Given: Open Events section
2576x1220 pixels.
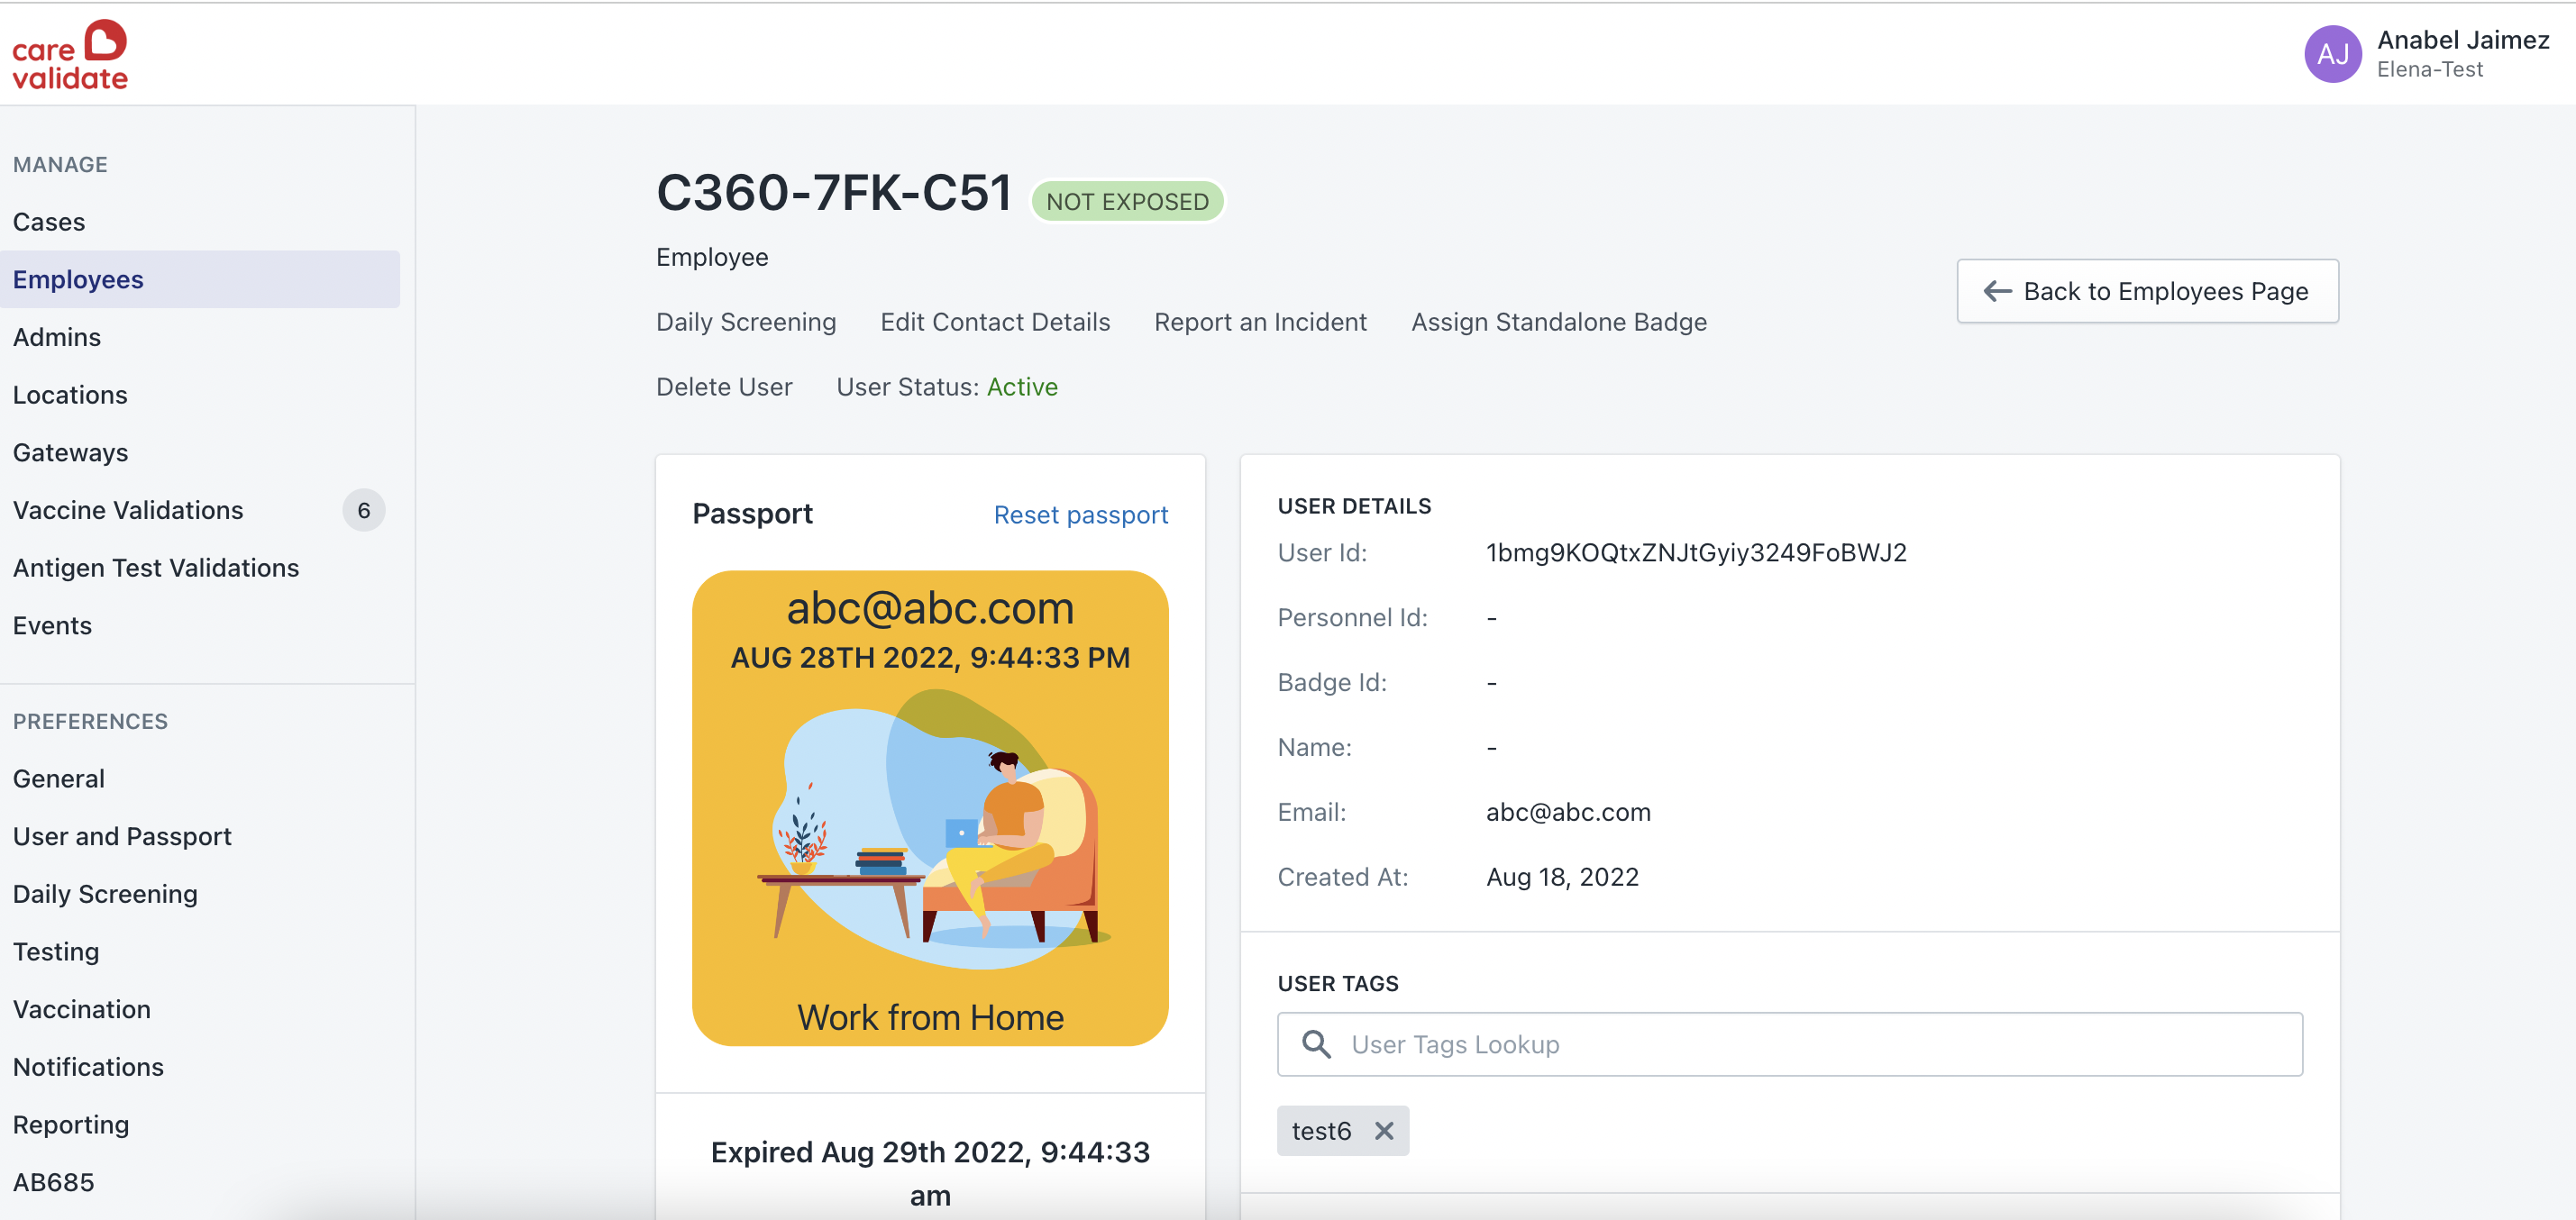Looking at the screenshot, I should pos(52,626).
